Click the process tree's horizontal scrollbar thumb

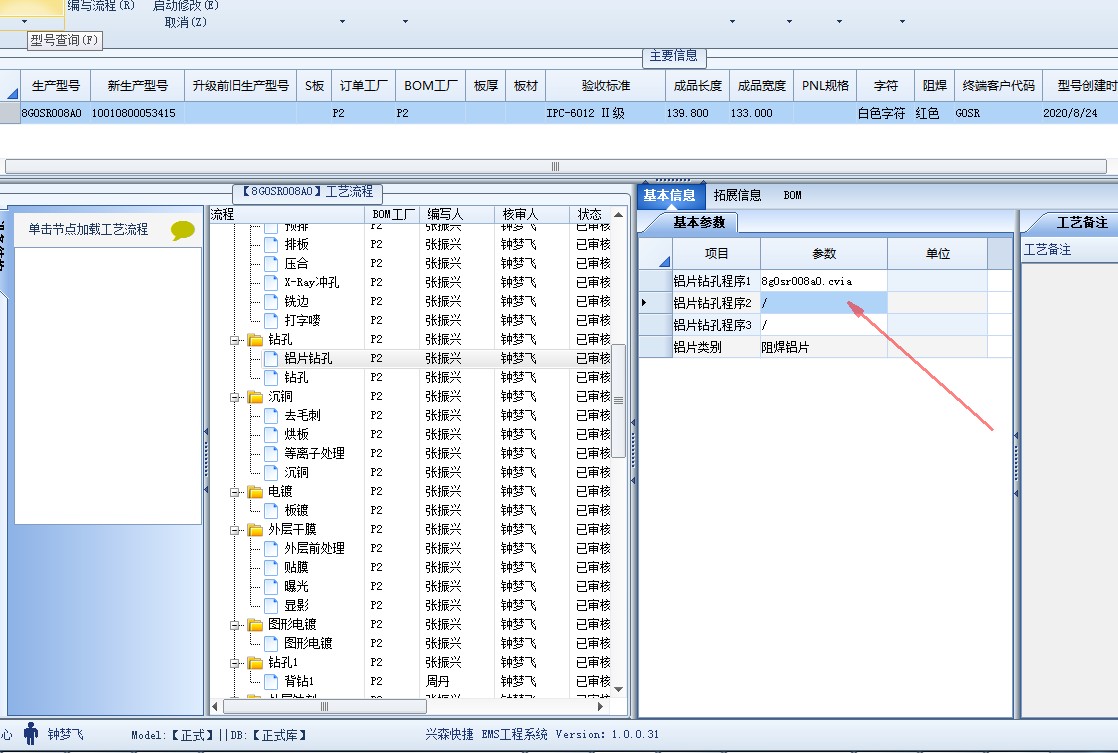pos(324,707)
